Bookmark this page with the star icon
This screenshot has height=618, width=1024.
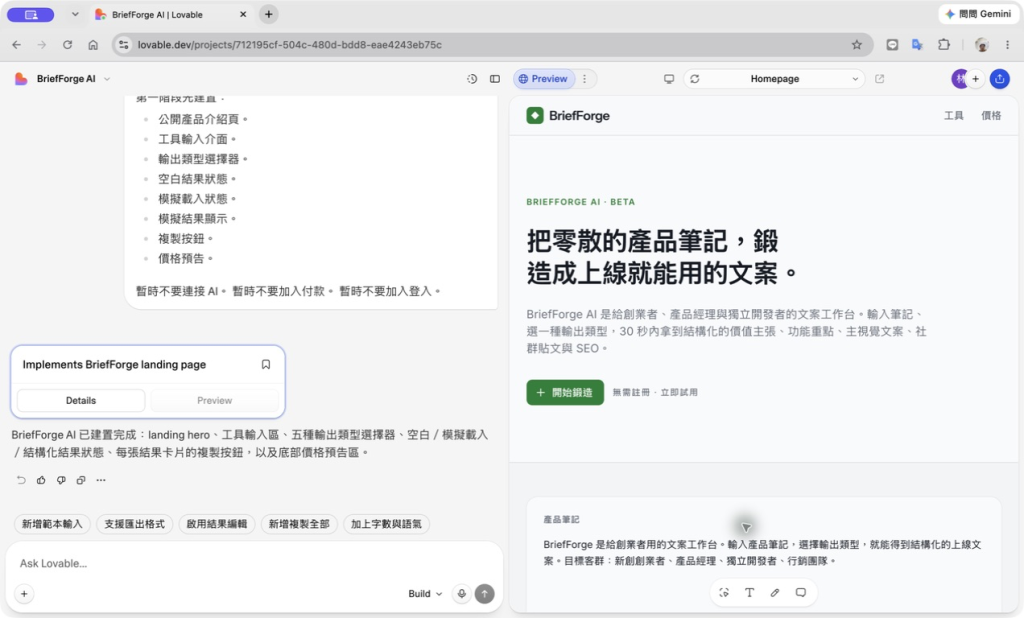click(857, 44)
